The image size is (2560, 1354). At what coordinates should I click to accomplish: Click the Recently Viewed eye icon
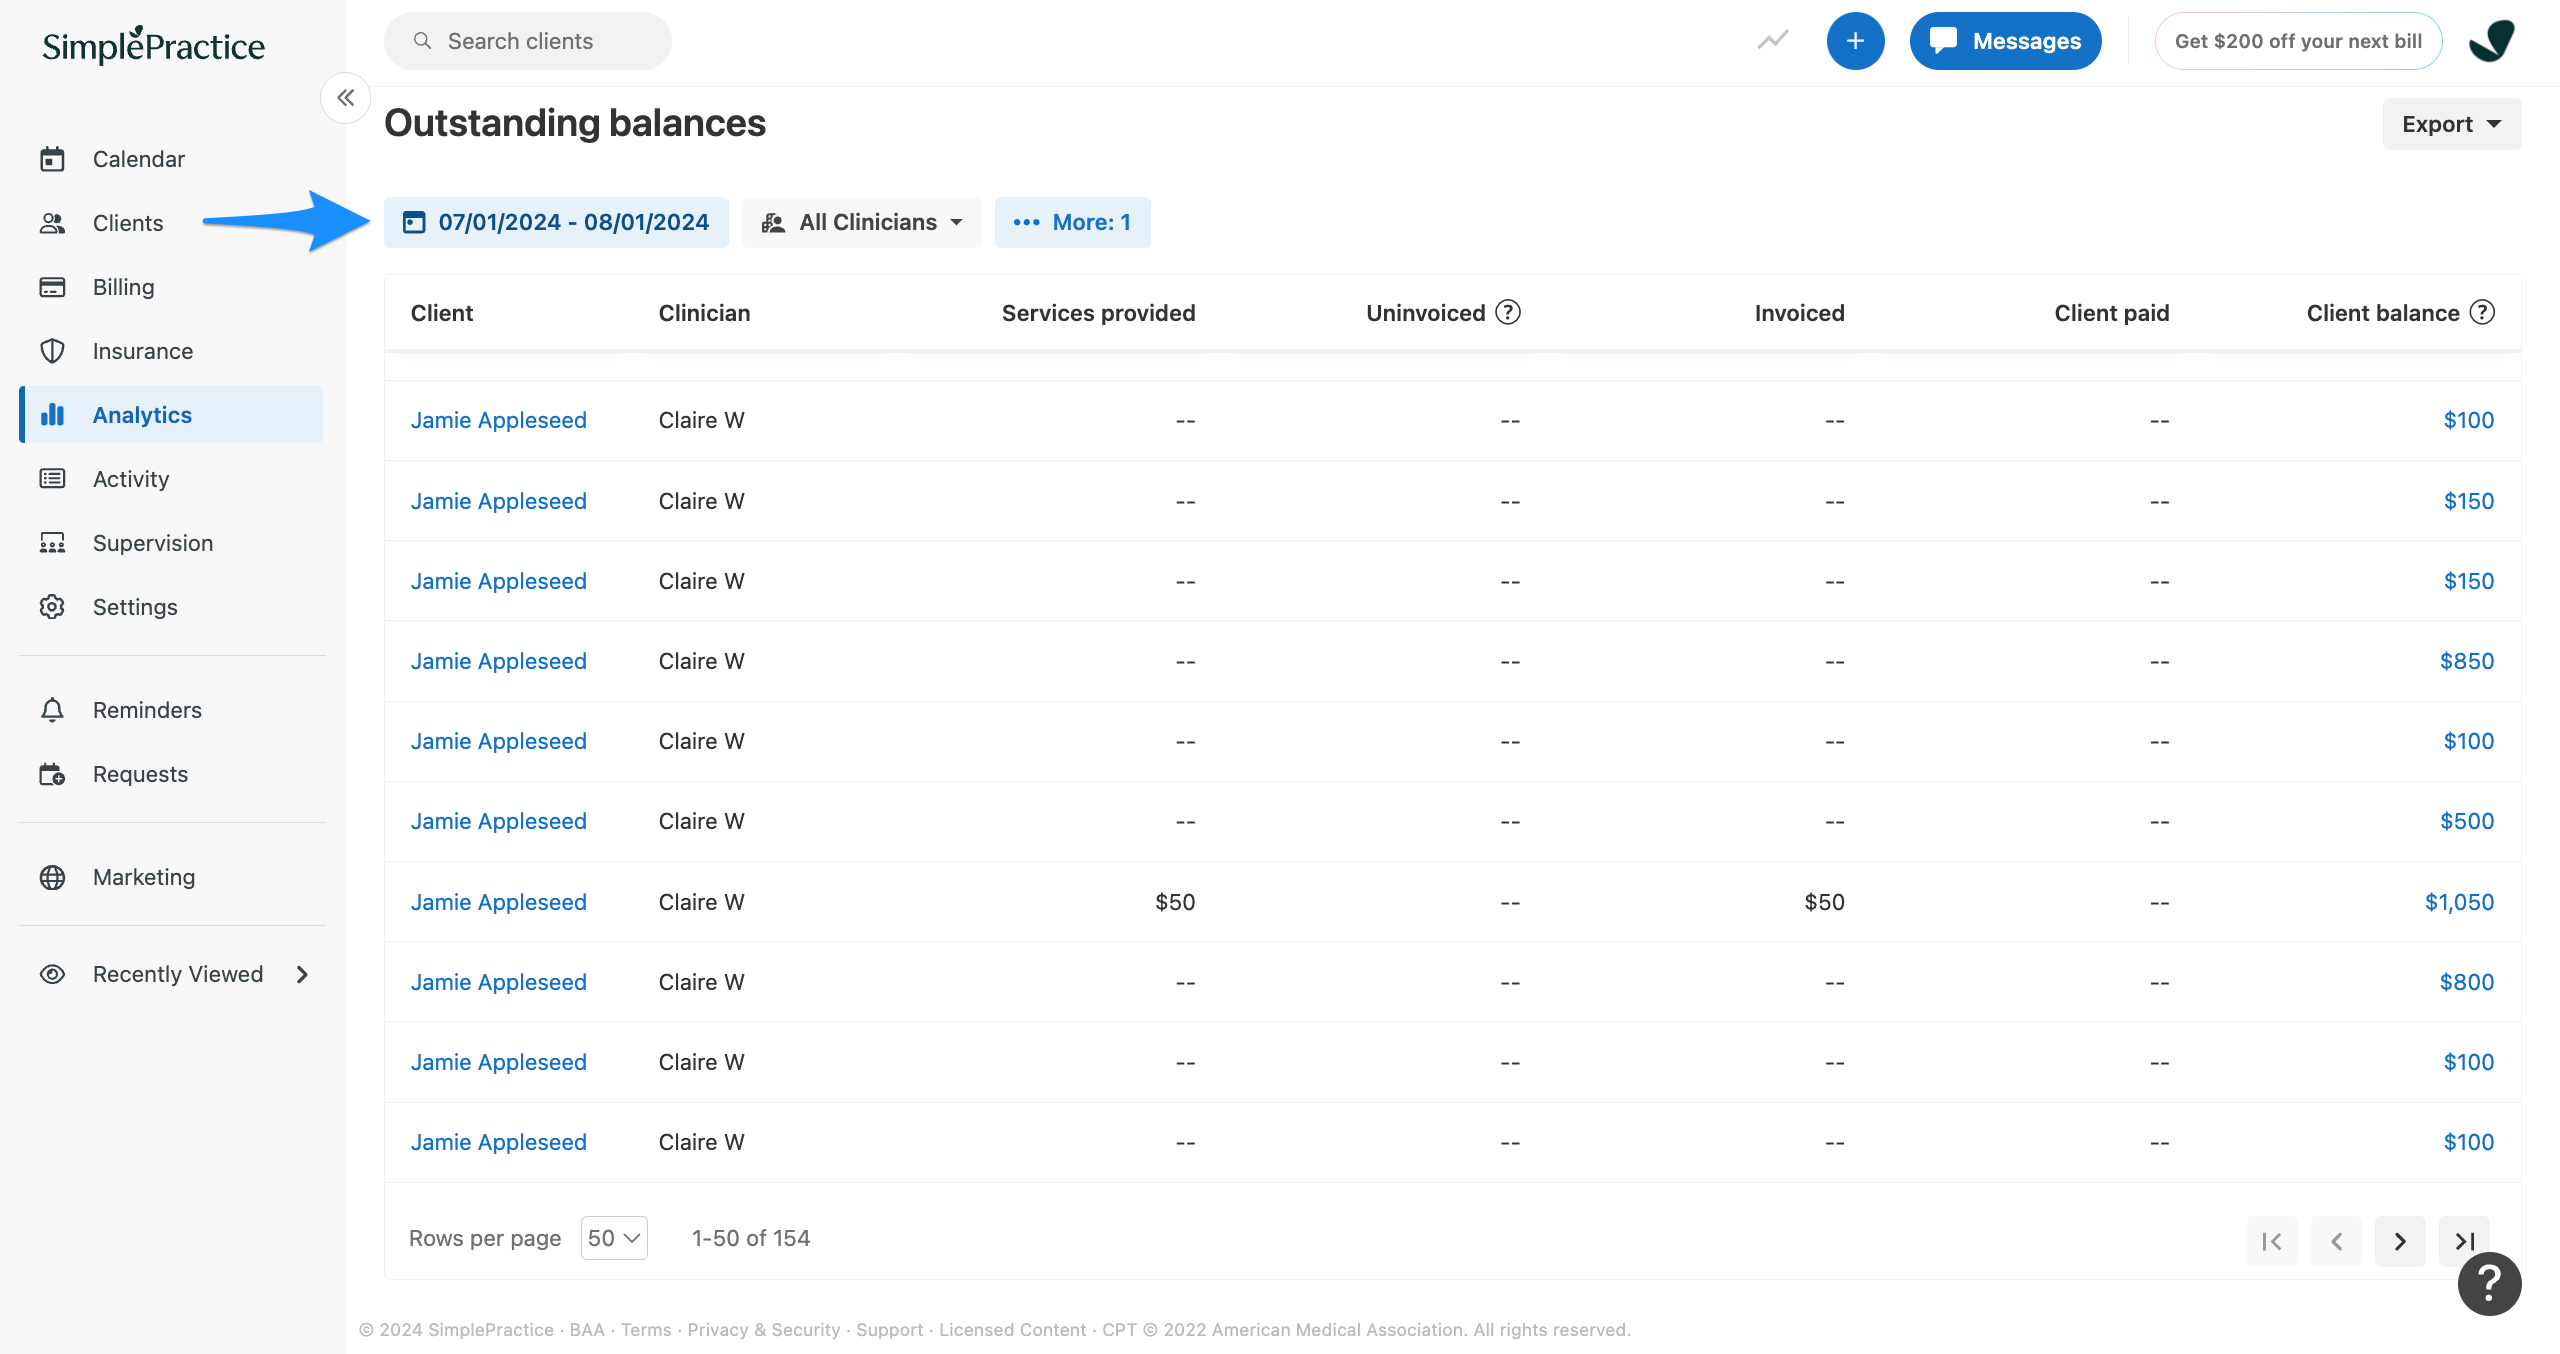click(52, 974)
